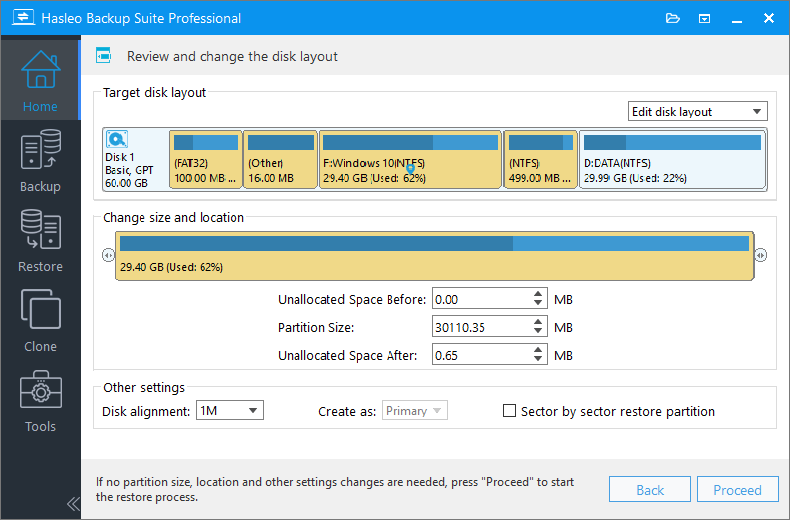Image resolution: width=790 pixels, height=520 pixels.
Task: Increase Unallocated Space Before value
Action: click(x=538, y=294)
